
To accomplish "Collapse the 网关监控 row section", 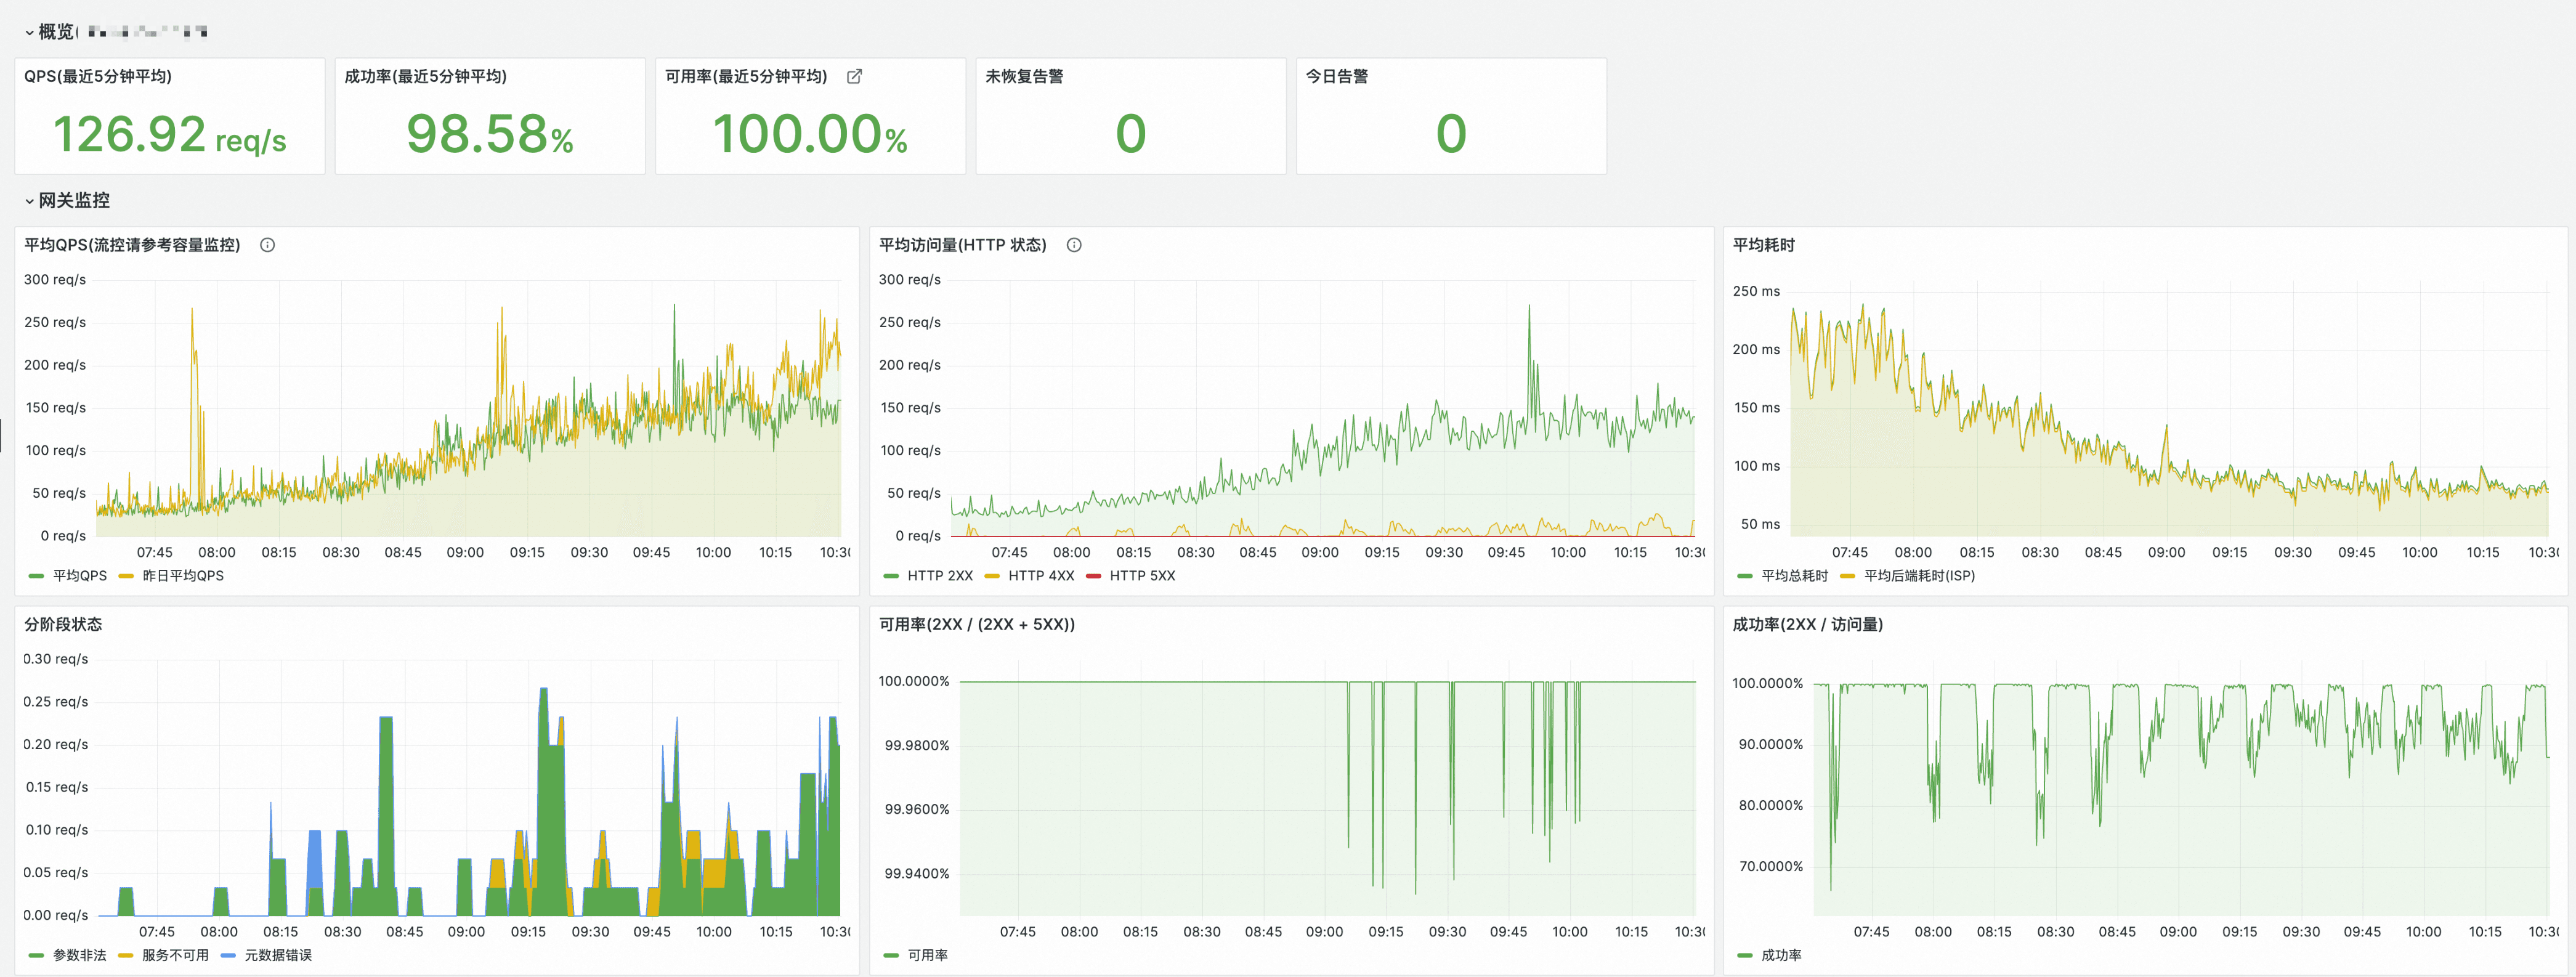I will pos(29,201).
